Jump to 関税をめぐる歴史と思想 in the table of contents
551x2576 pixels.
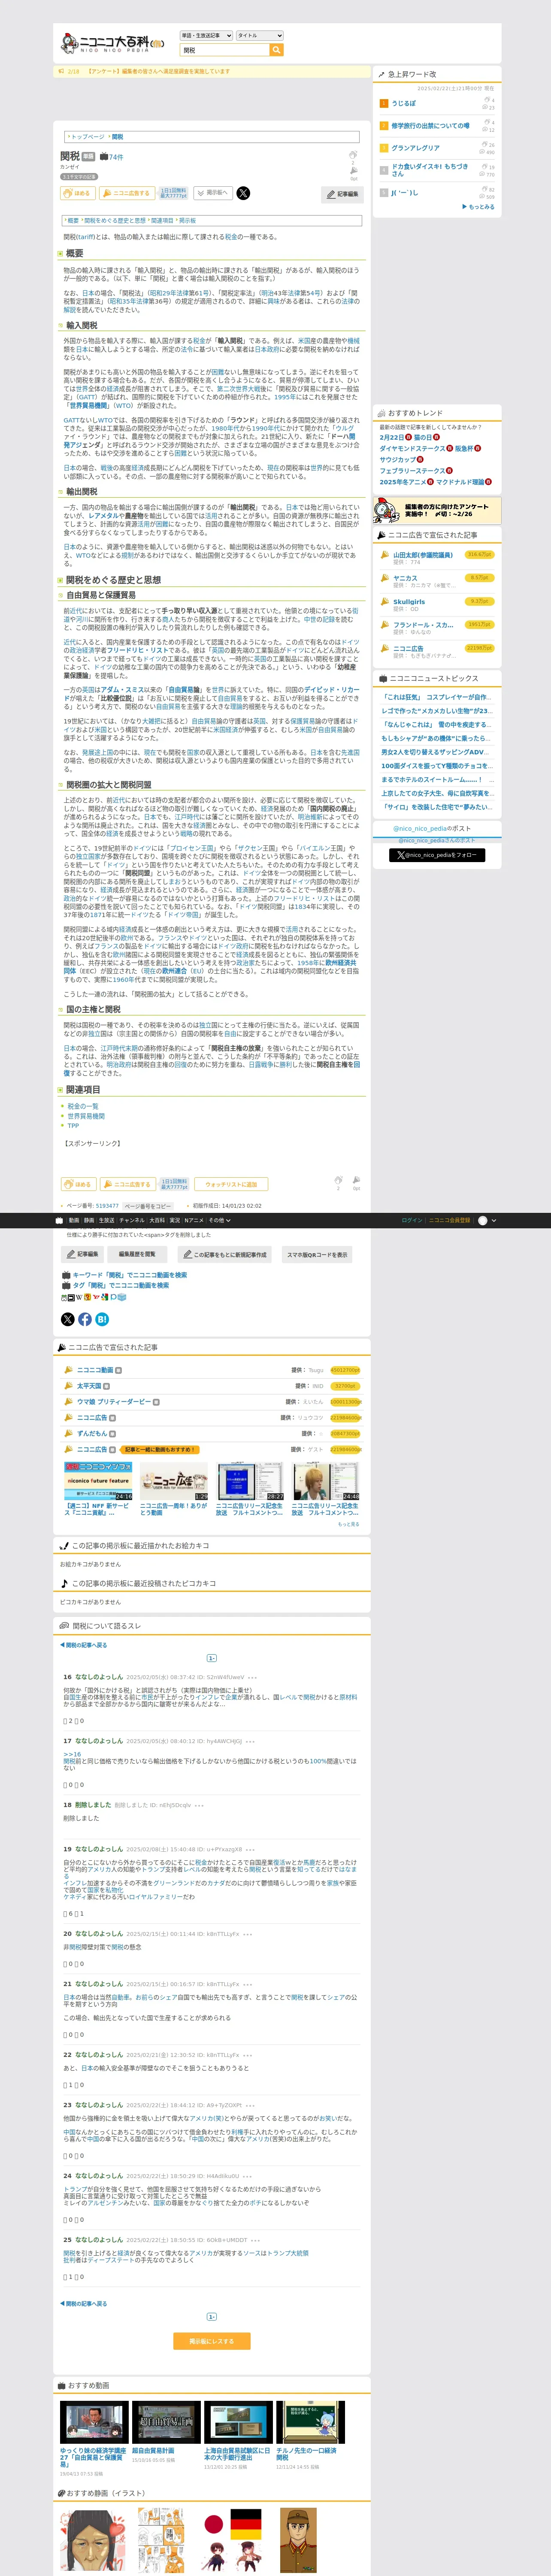tap(115, 221)
